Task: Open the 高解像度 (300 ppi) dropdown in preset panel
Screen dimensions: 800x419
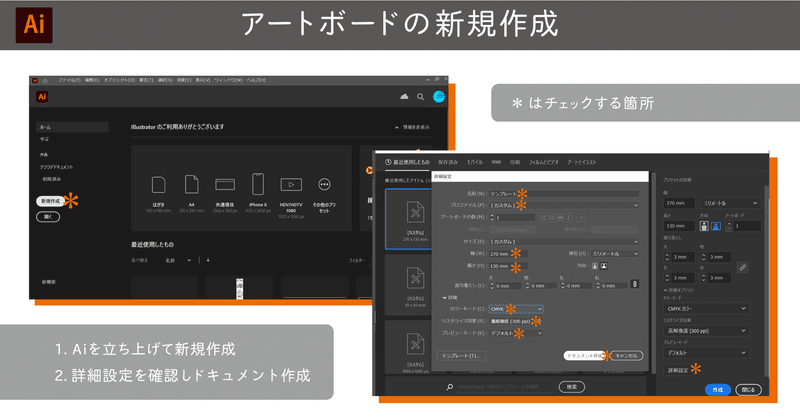Action: [x=706, y=331]
